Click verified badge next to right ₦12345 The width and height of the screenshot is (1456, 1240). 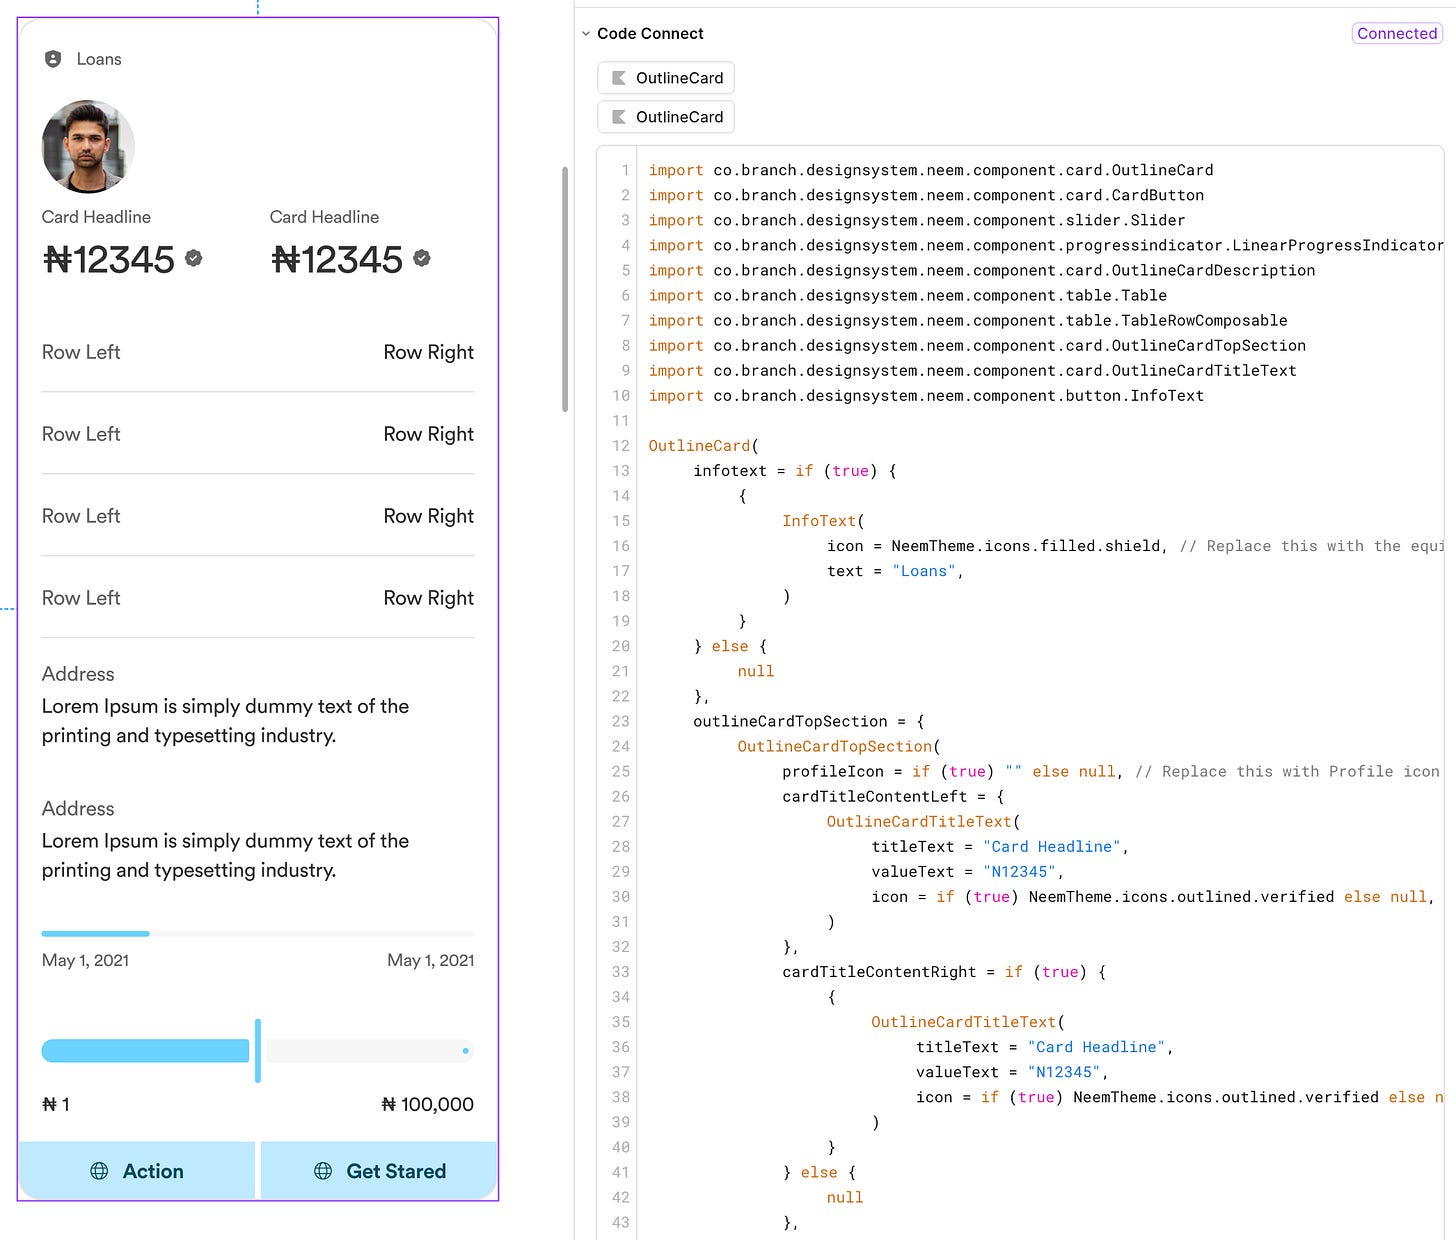422,258
